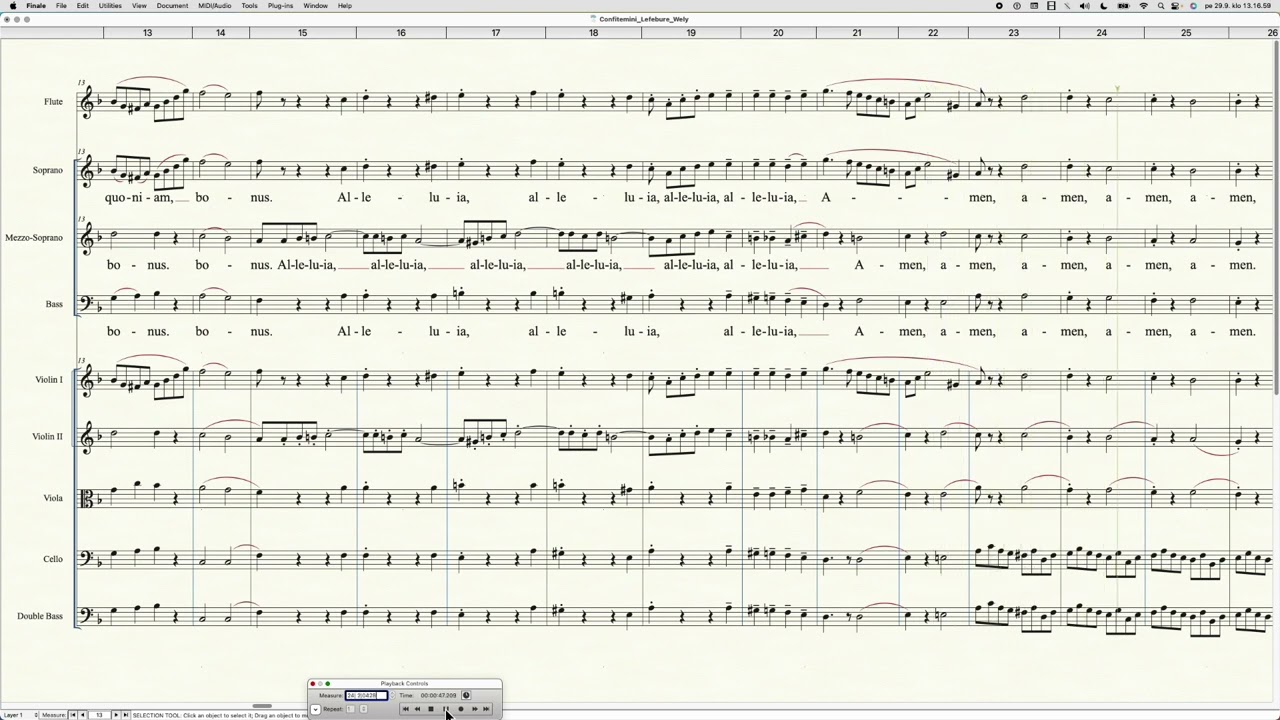Pause playback in Playback Controls
Image resolution: width=1280 pixels, height=720 pixels.
point(446,709)
